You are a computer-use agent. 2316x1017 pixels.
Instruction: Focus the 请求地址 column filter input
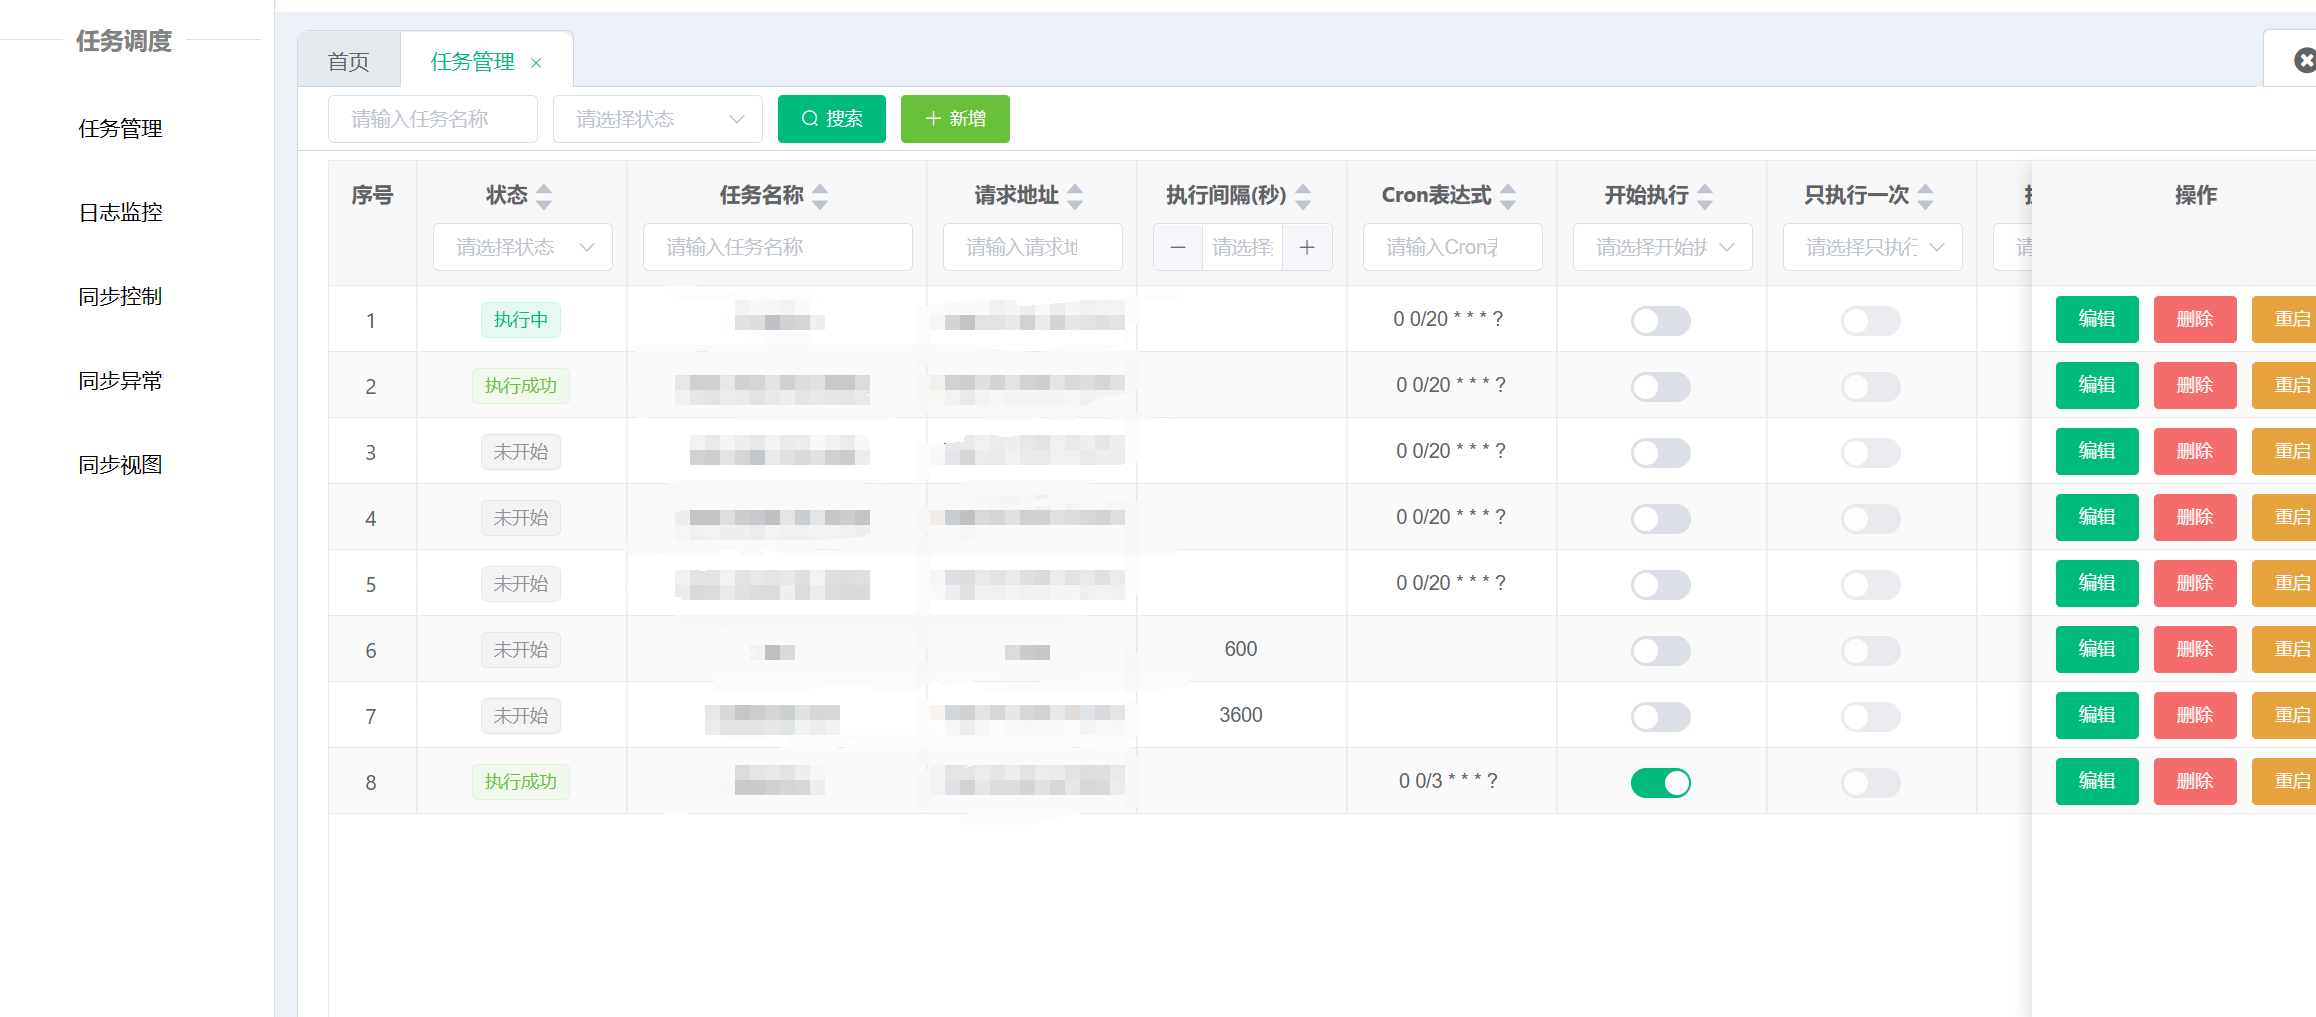tap(1033, 247)
